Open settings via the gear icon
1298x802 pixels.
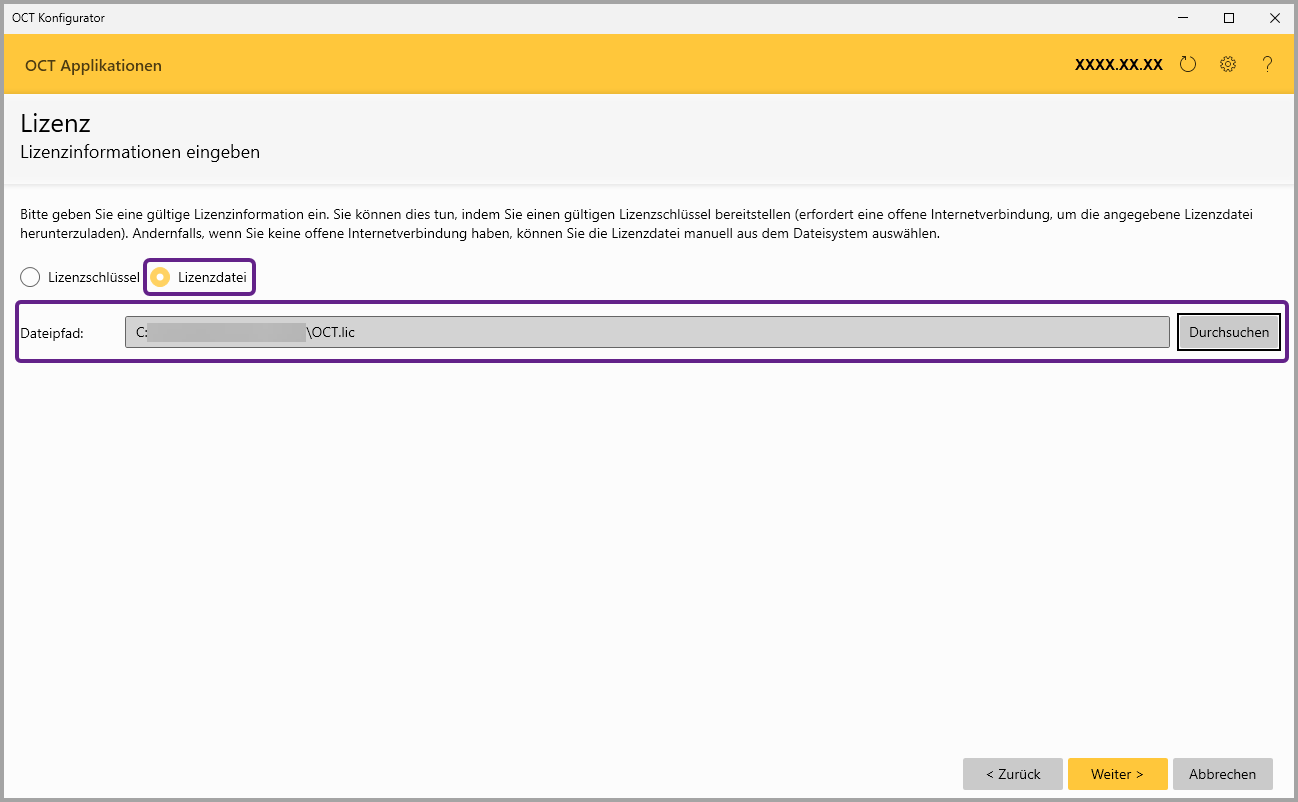pos(1228,65)
